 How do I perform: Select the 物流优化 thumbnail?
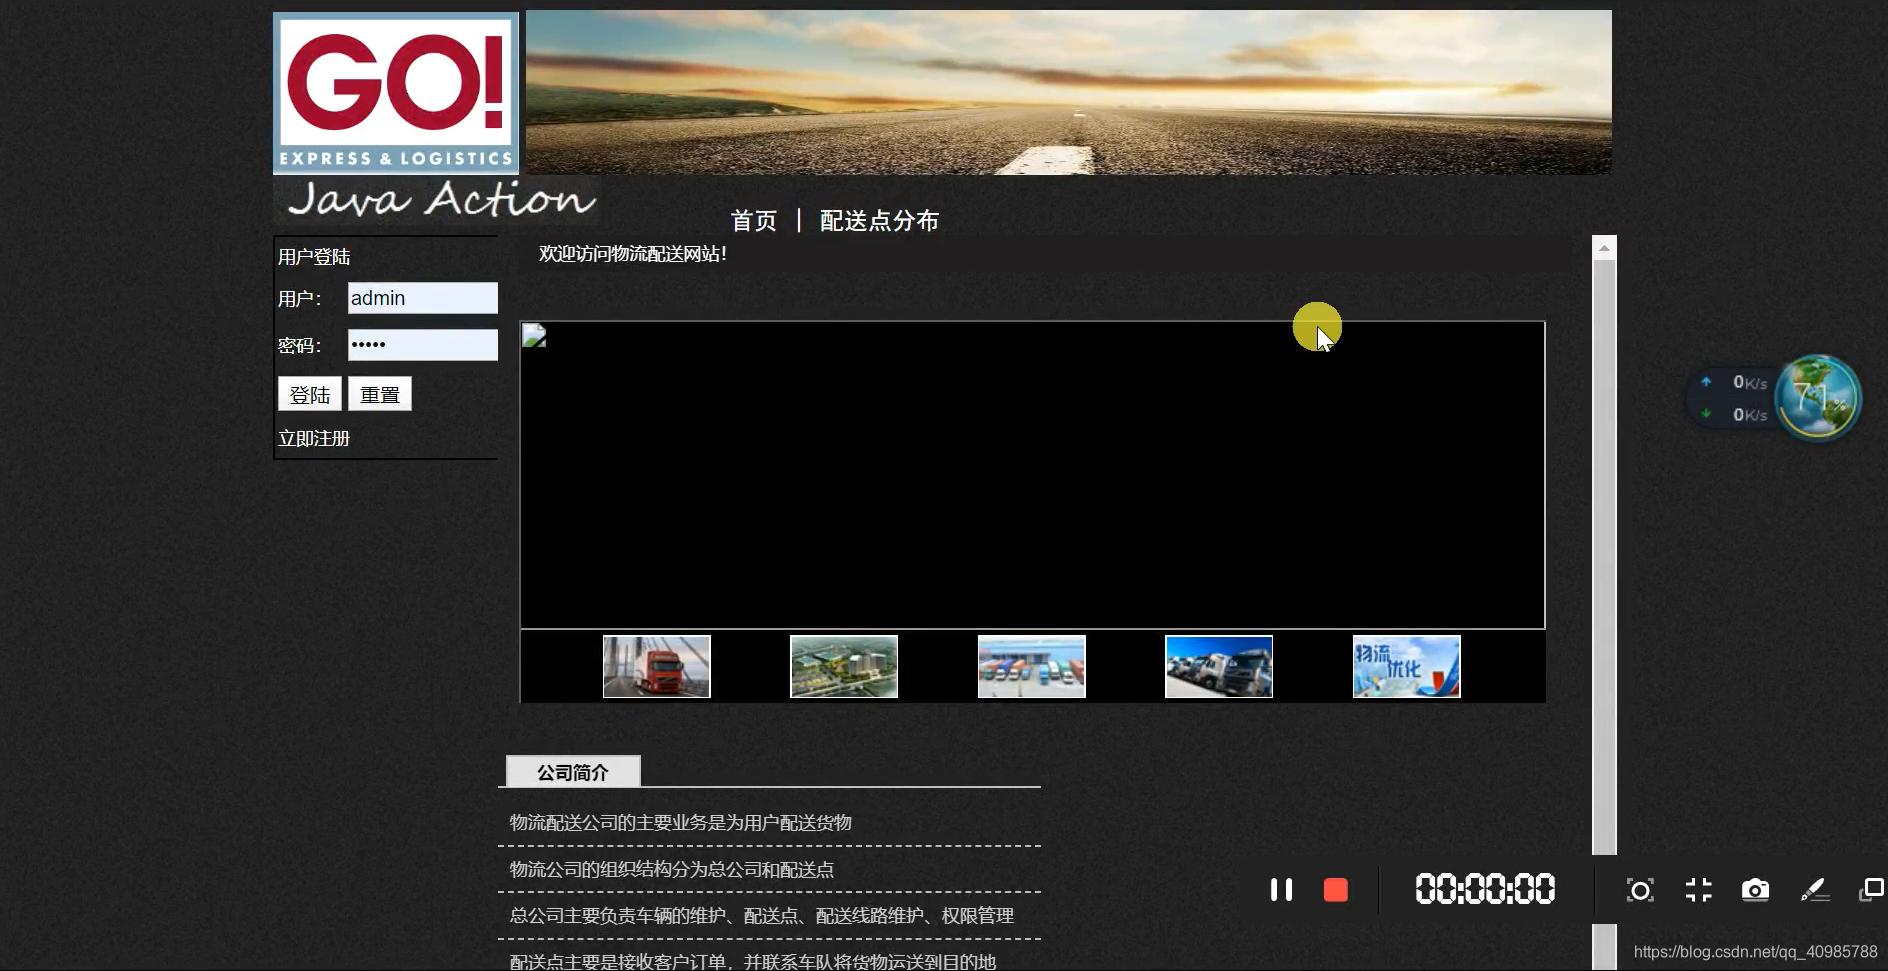1406,666
